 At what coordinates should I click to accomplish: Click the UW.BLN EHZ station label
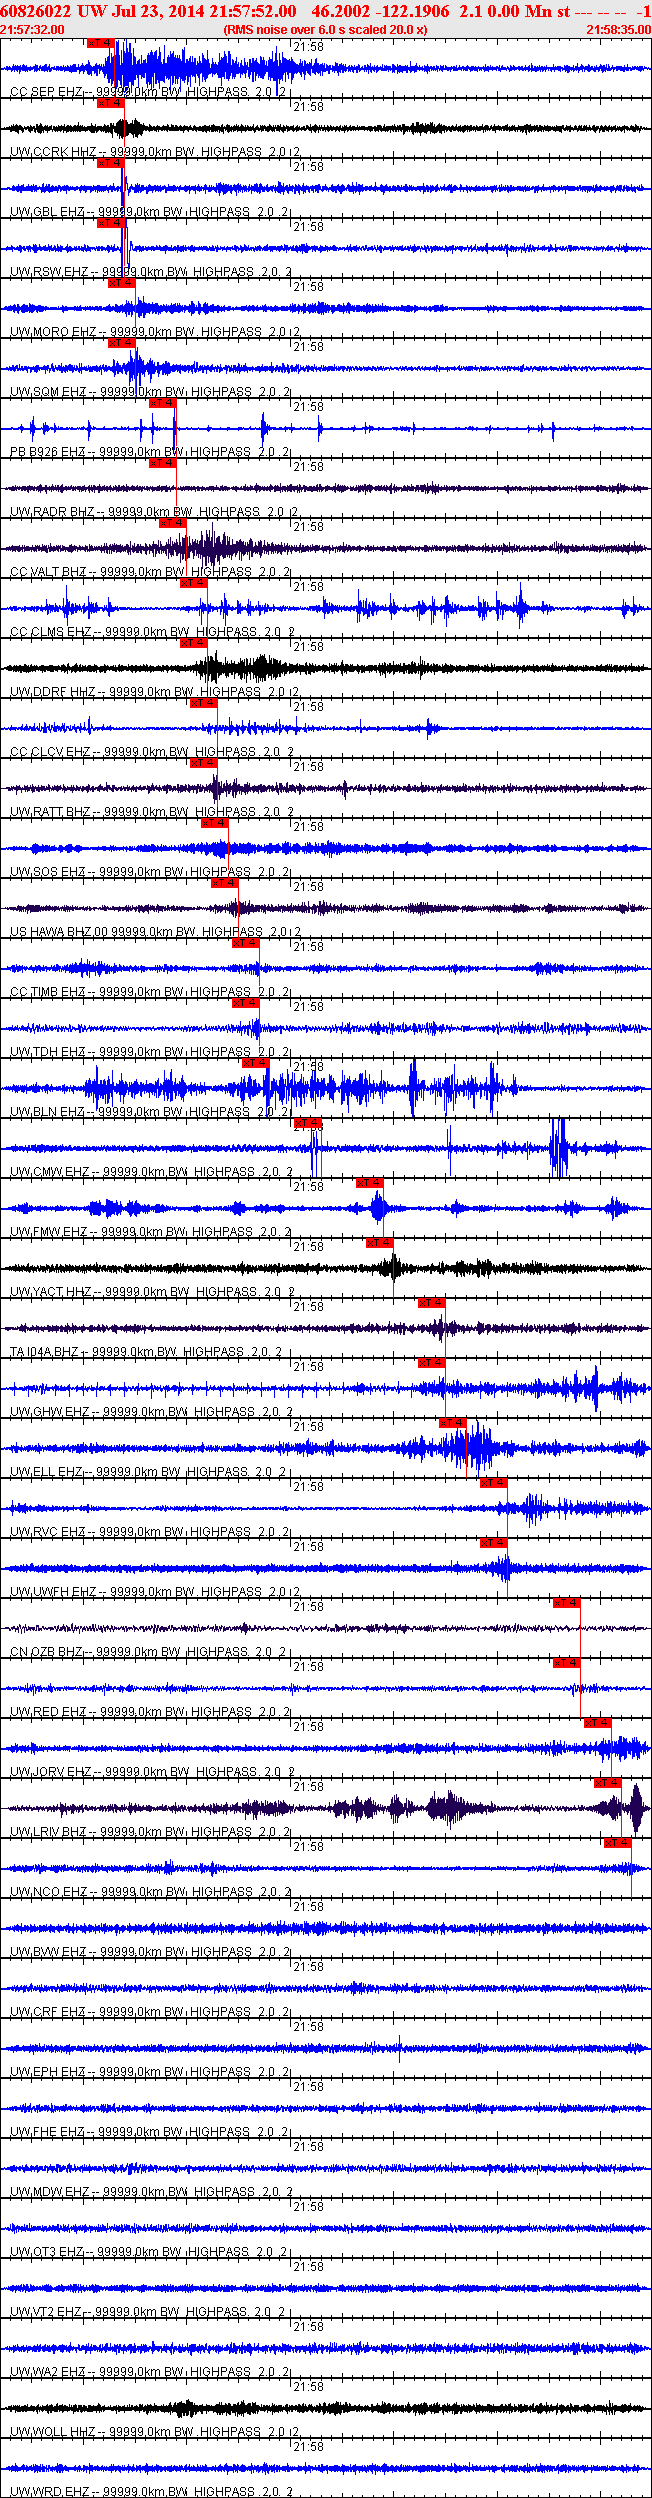(48, 1112)
